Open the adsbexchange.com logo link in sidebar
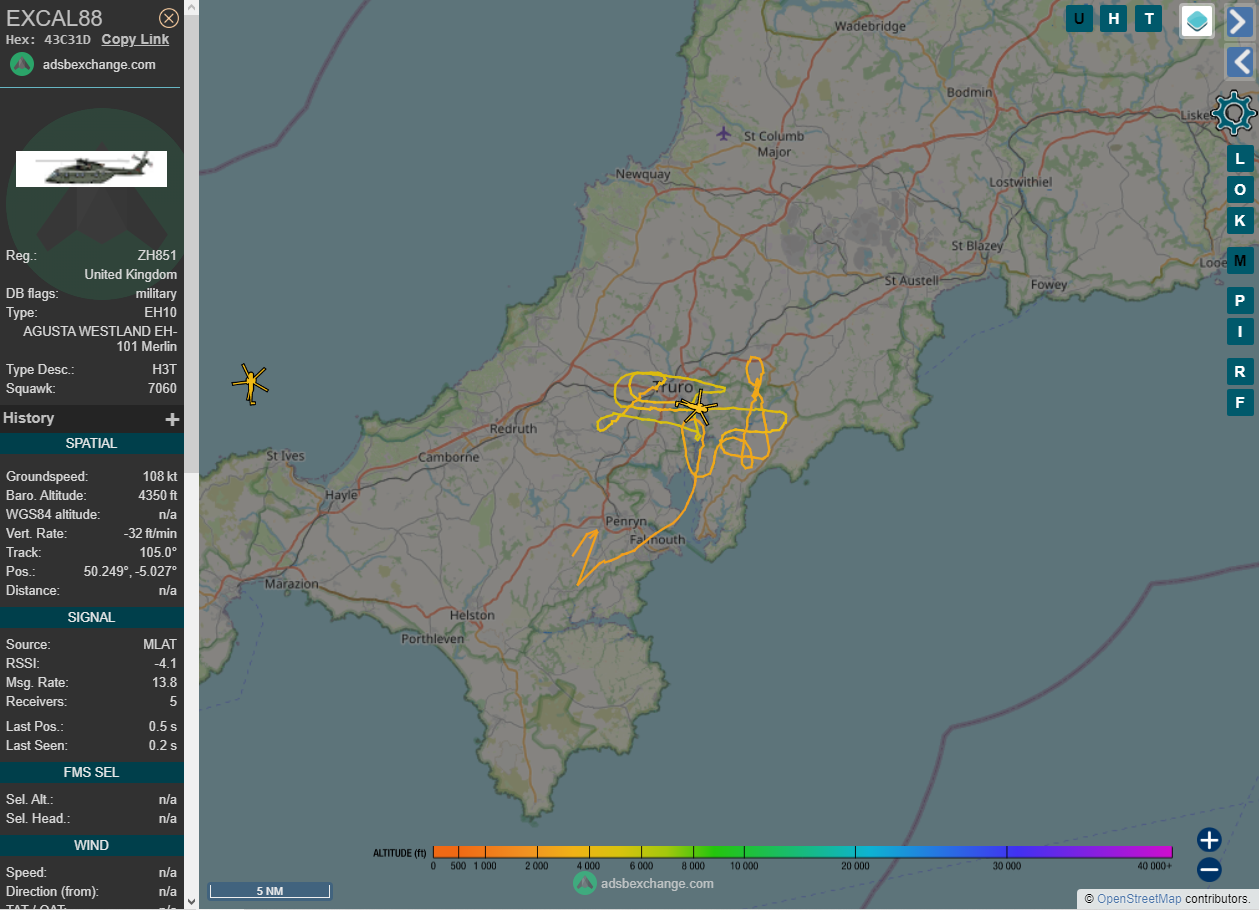The image size is (1259, 910). [84, 64]
